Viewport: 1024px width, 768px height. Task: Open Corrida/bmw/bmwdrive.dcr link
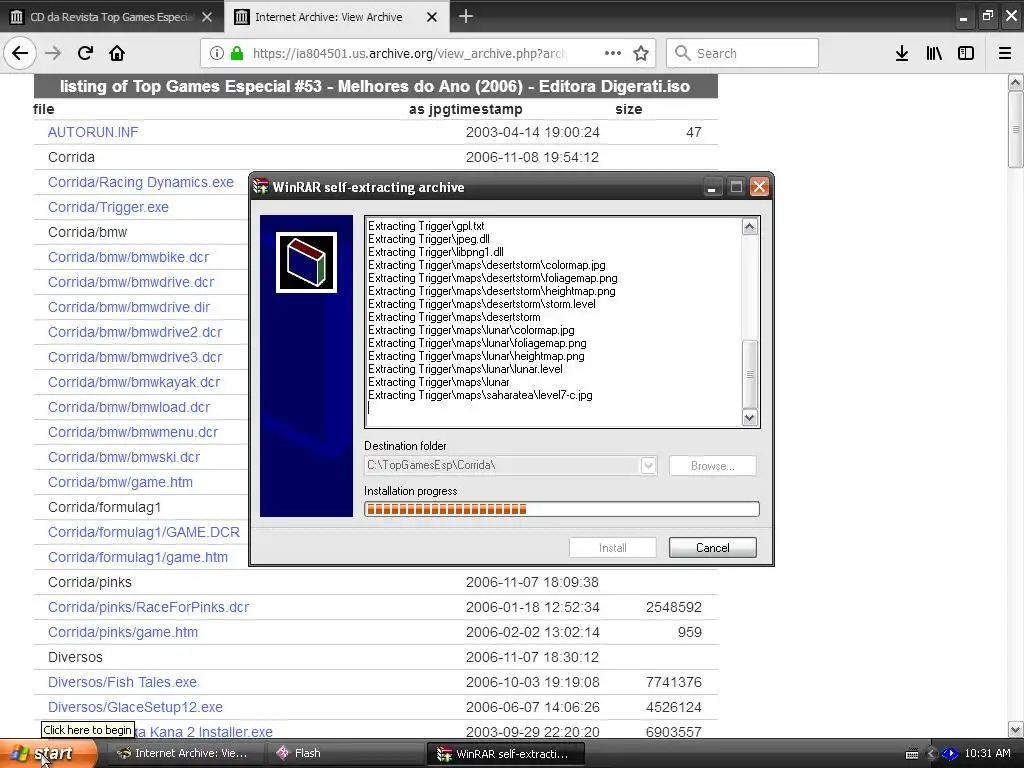[x=131, y=282]
